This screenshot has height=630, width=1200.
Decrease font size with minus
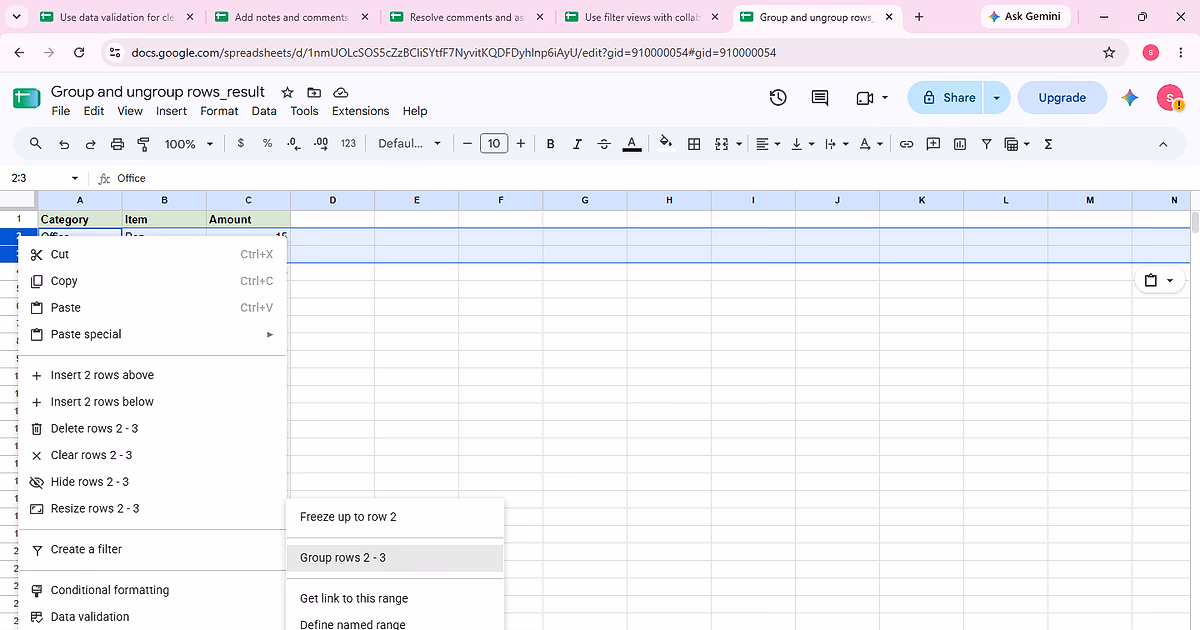(x=468, y=144)
